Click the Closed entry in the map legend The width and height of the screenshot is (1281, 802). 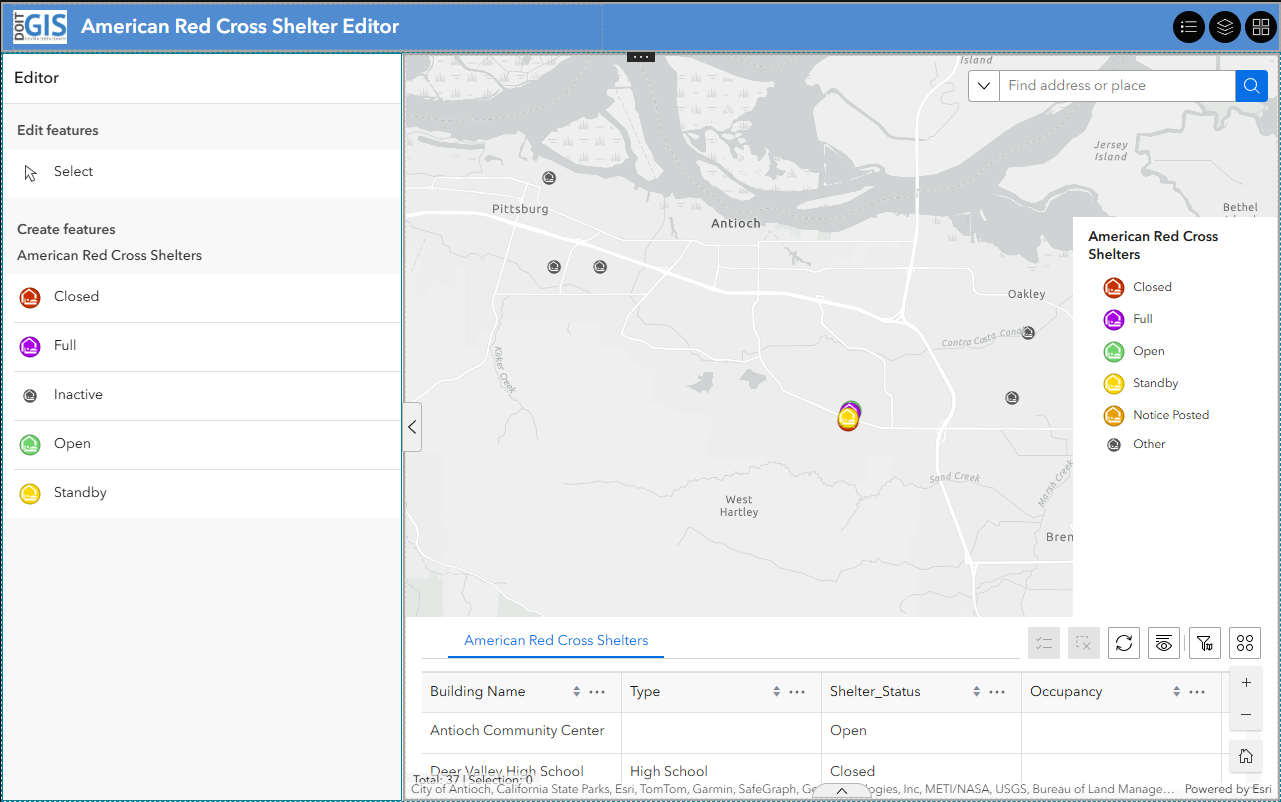click(1138, 287)
